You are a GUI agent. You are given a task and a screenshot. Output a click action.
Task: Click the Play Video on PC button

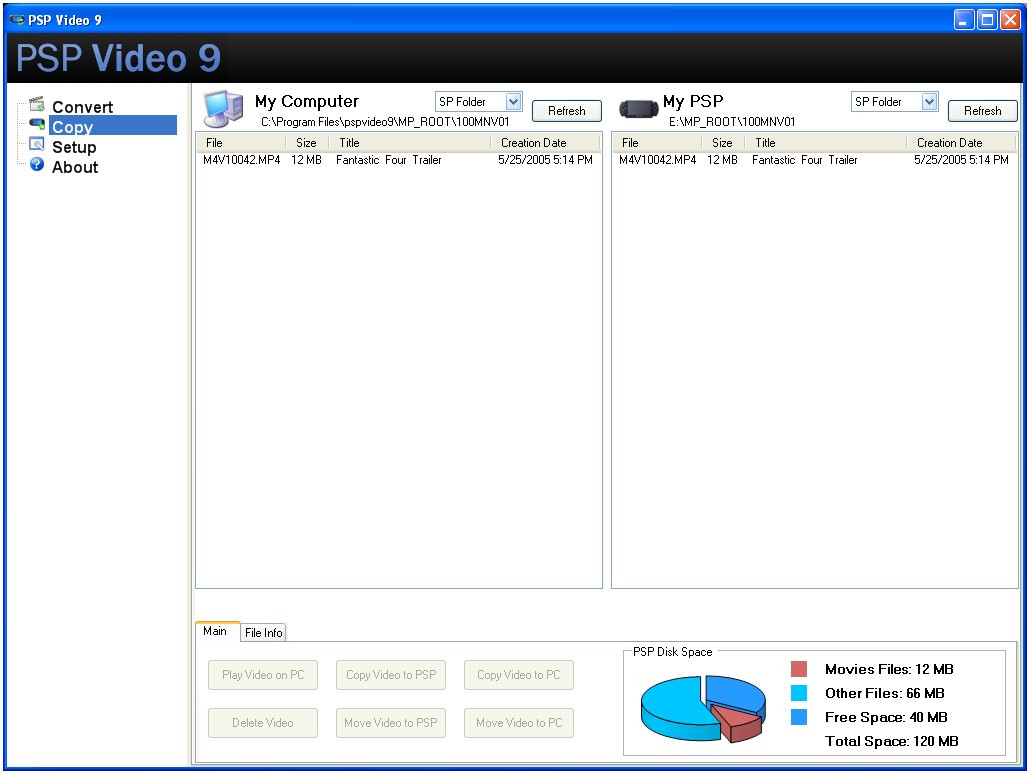[263, 675]
